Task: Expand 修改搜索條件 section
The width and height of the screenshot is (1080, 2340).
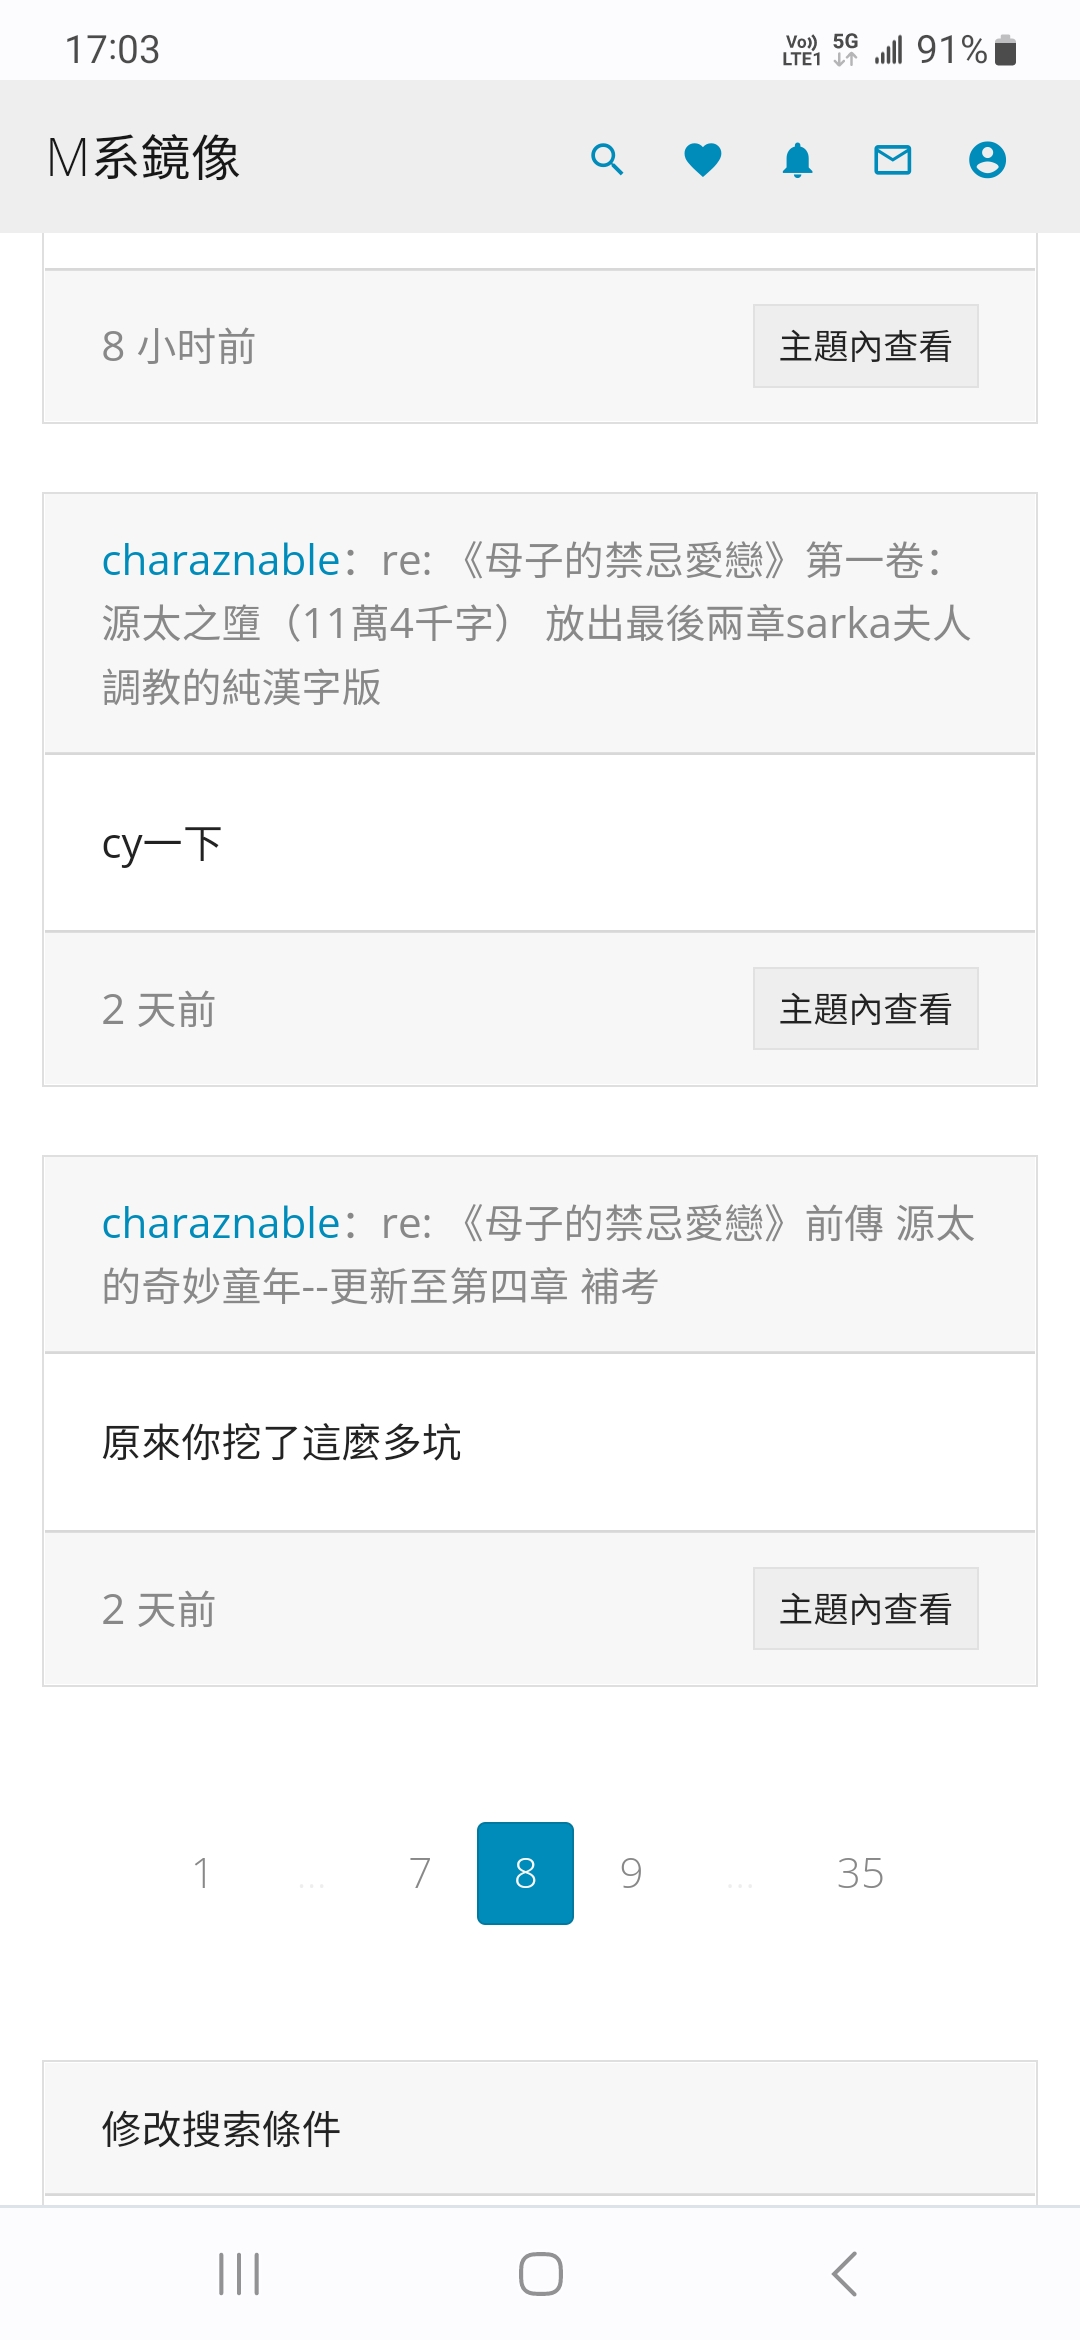Action: [x=222, y=2129]
